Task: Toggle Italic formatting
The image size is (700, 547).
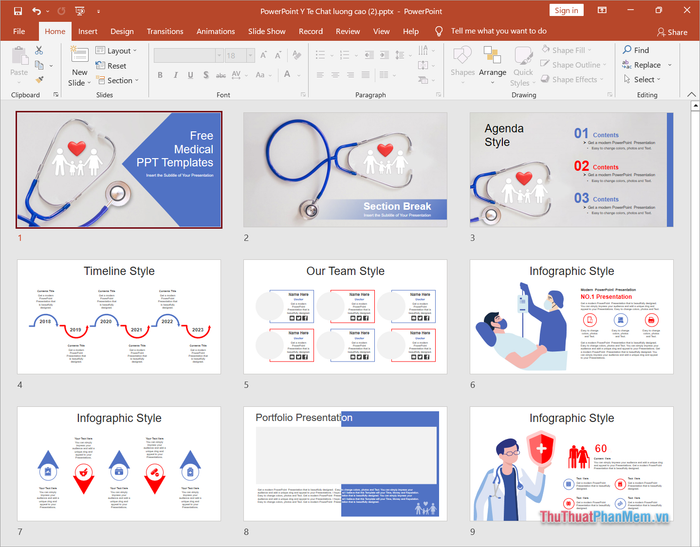Action: tap(175, 75)
